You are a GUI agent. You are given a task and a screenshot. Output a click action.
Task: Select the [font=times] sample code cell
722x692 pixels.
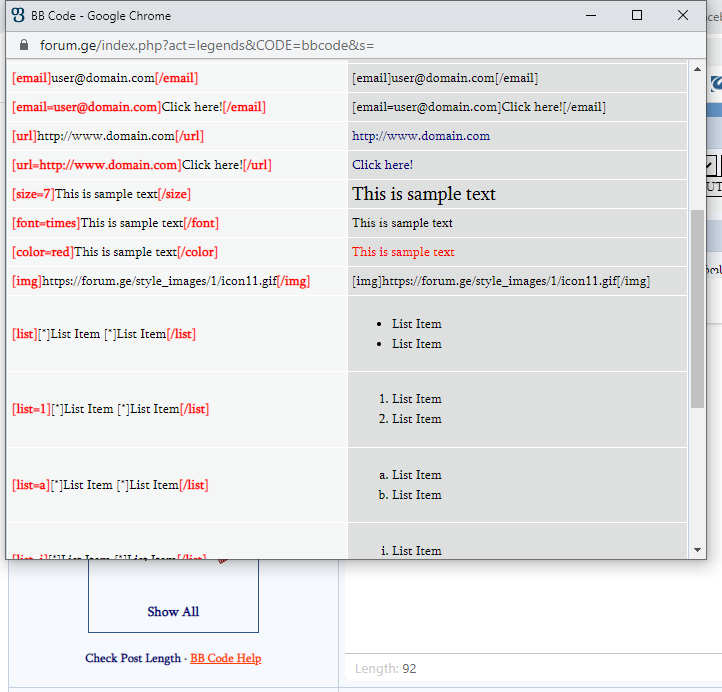click(177, 223)
